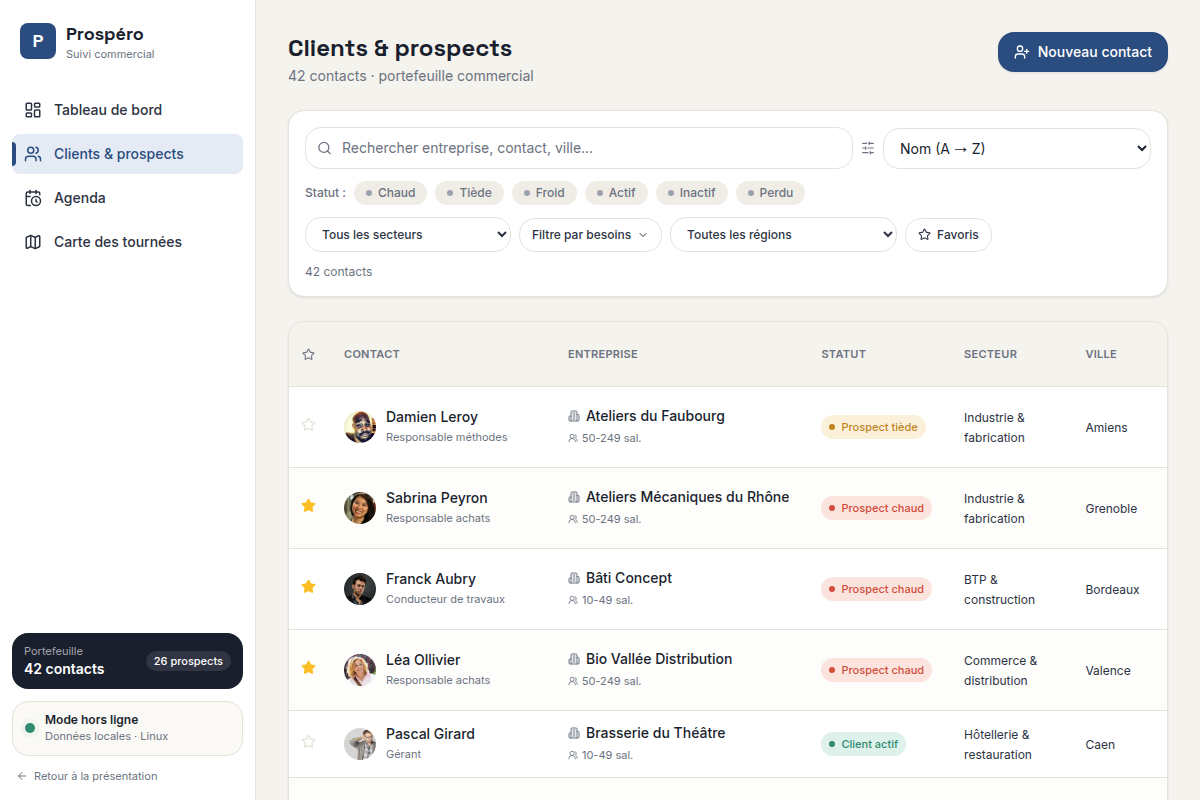The image size is (1200, 800).
Task: Click the STATUT column header
Action: tap(844, 354)
